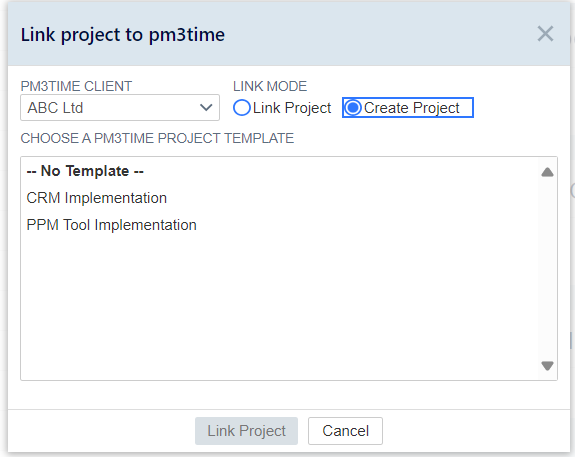Open the PM3TIME CLIENT dropdown showing ABC Ltd
The width and height of the screenshot is (575, 457).
click(120, 107)
